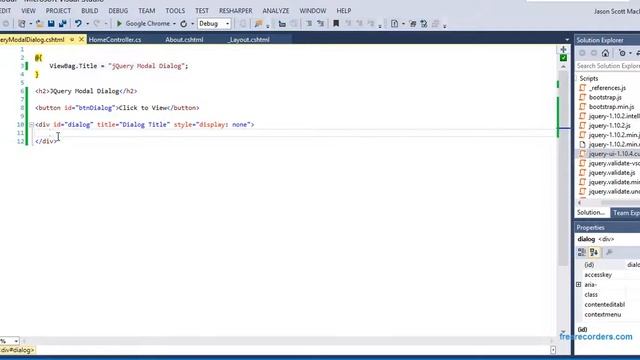Collapse the div dialog code block
This screenshot has height=360, width=640.
pos(31,124)
